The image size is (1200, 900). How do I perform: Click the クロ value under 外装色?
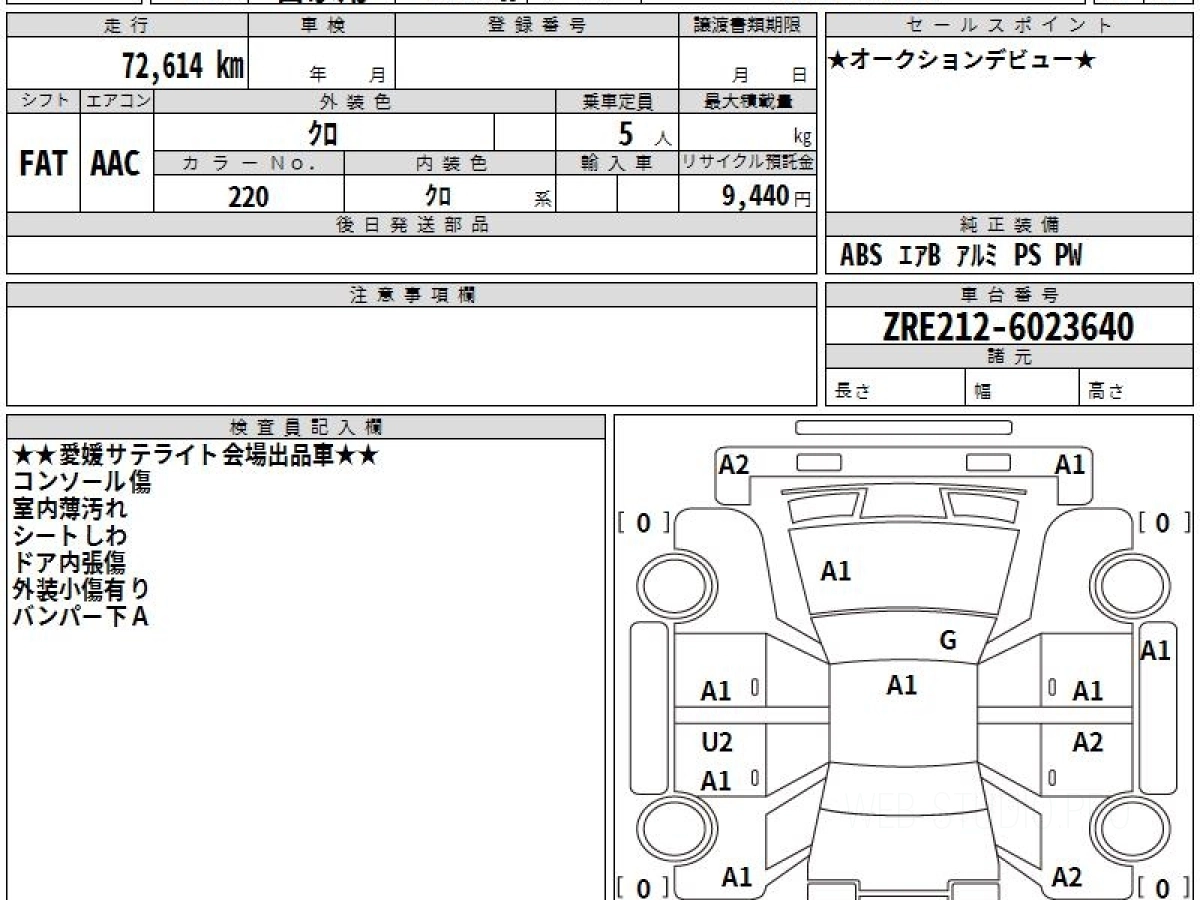tap(323, 133)
